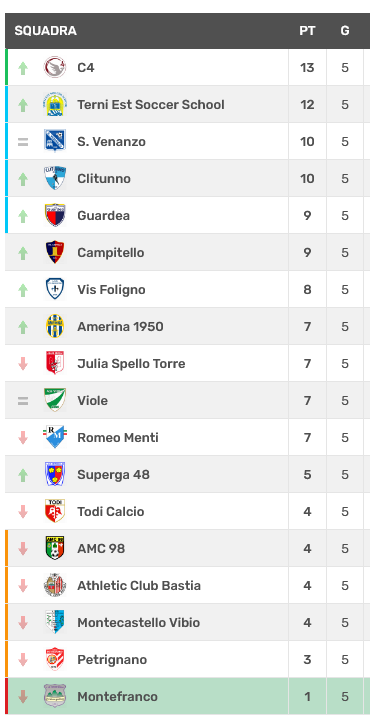This screenshot has width=370, height=723.
Task: Open the Julia Spello Torre team link
Action: 131,364
